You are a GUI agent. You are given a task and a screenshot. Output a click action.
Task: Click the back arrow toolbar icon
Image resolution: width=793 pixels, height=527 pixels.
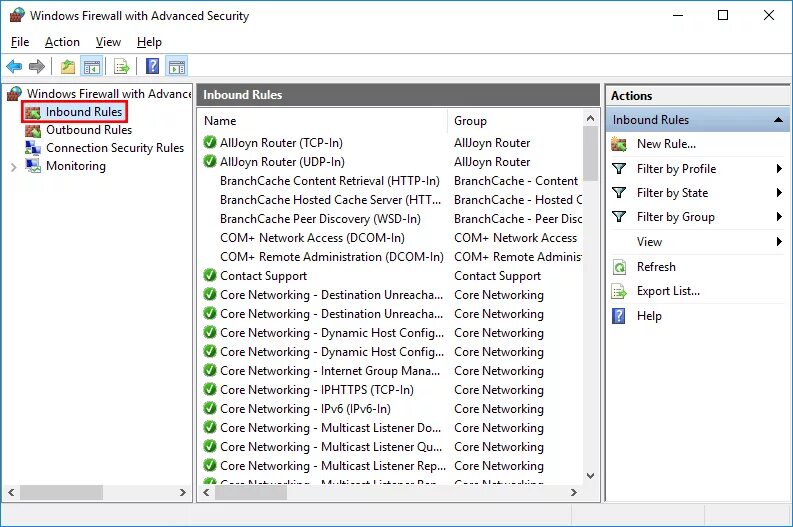[x=14, y=66]
